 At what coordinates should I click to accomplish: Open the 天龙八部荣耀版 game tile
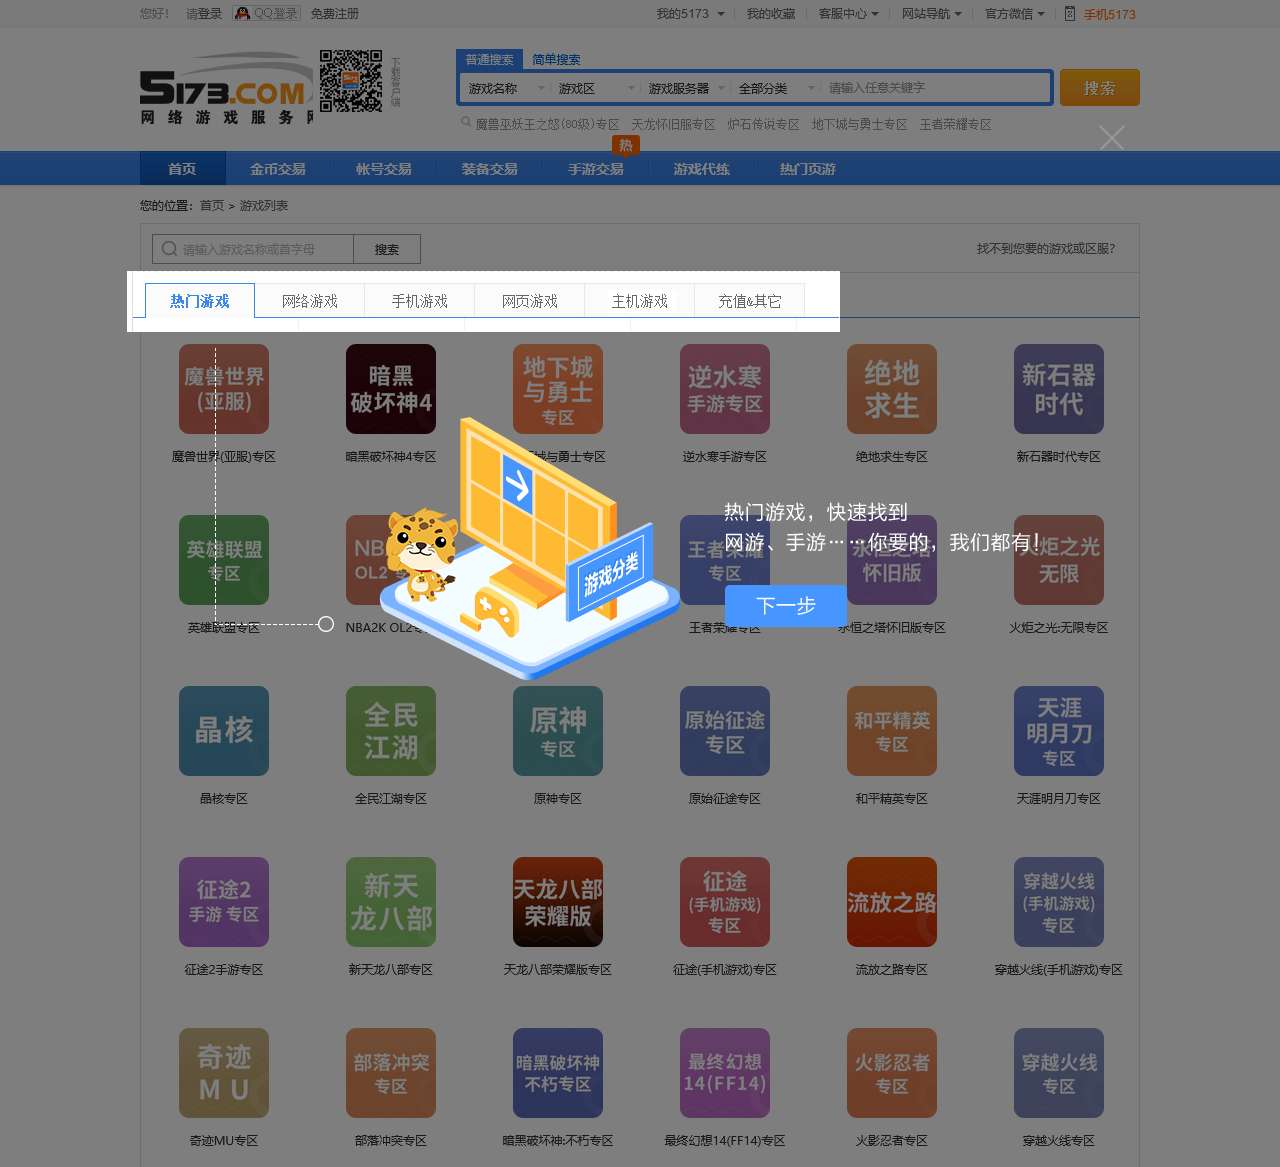tap(558, 902)
